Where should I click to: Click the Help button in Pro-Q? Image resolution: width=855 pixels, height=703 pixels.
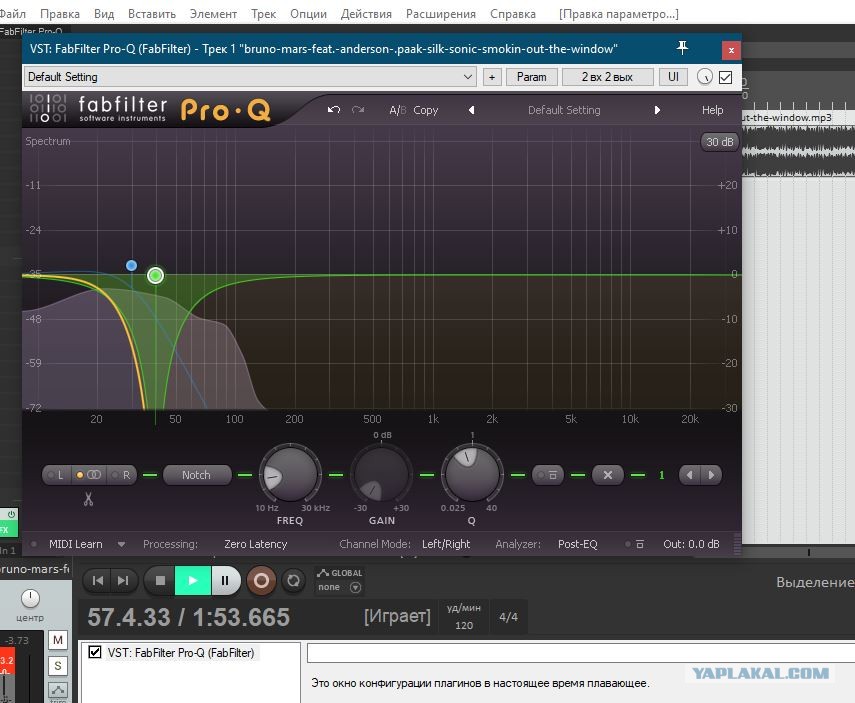coord(712,110)
